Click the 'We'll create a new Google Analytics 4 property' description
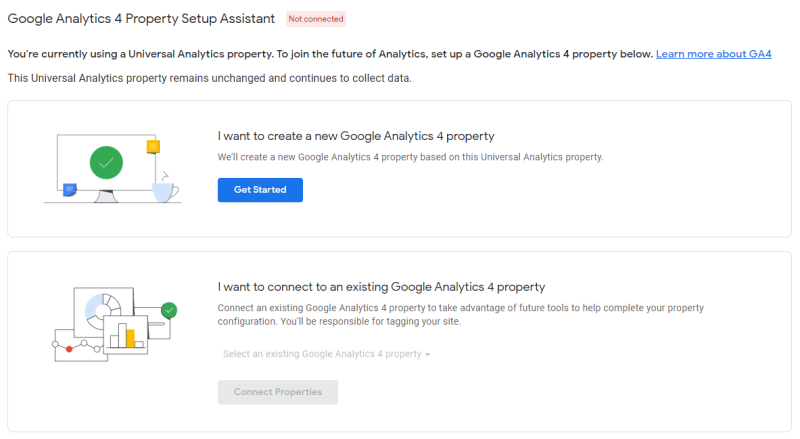 (x=410, y=157)
